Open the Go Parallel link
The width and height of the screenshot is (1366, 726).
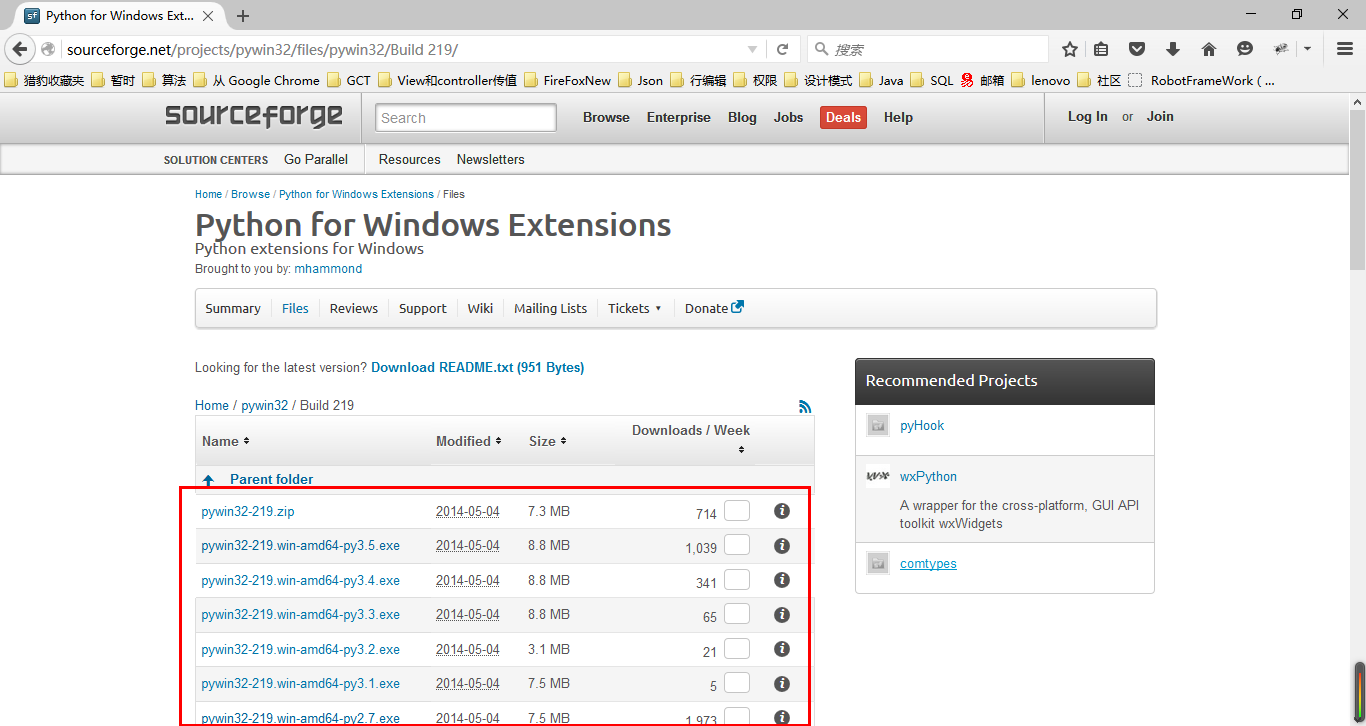point(316,159)
